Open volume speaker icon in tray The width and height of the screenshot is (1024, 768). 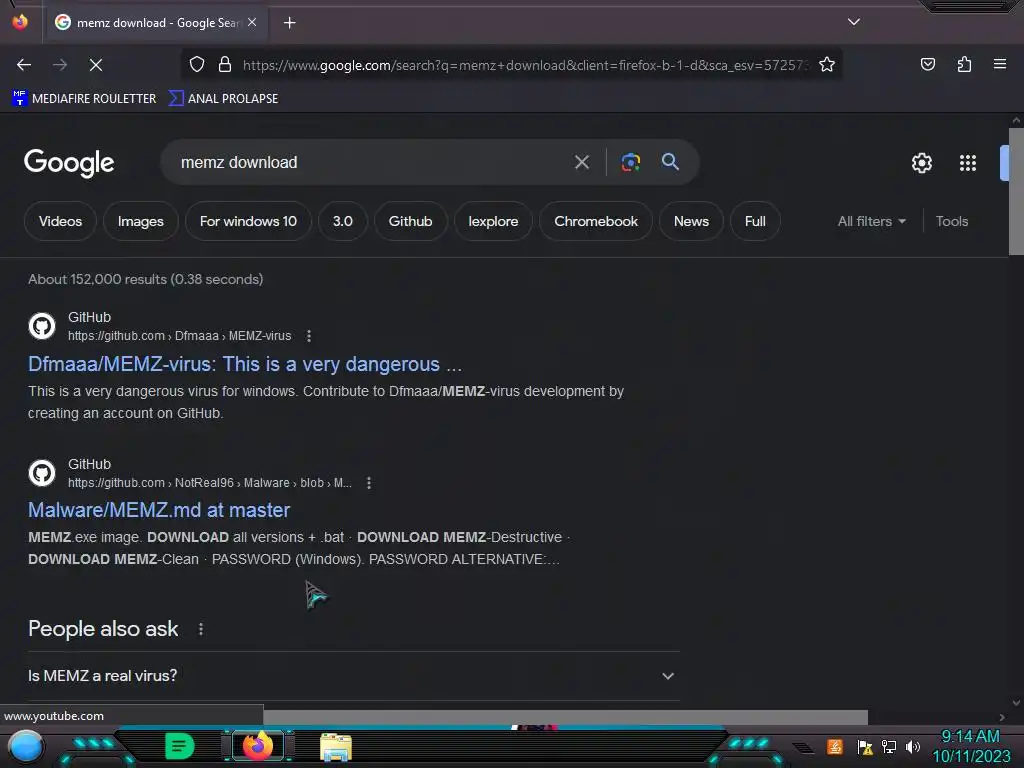912,746
